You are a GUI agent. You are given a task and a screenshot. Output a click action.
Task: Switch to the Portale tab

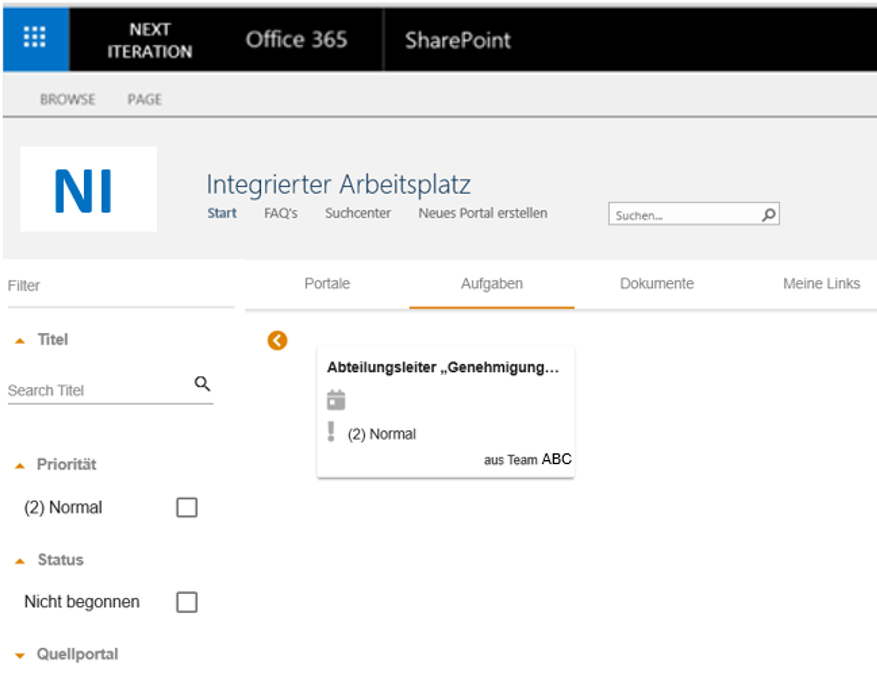point(327,284)
